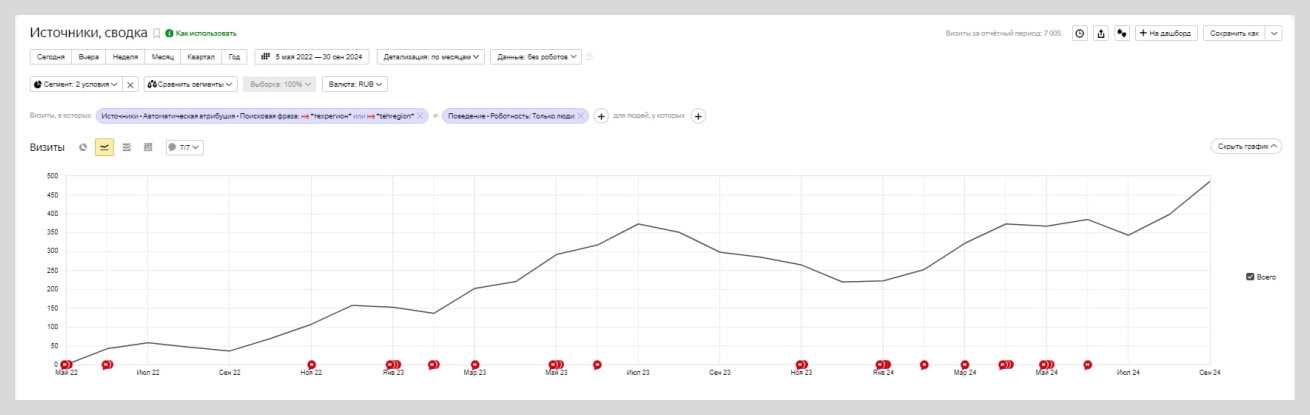Viewport: 1310px width, 415px height.
Task: Click the annotation marker above Мар 24
Action: 964,365
